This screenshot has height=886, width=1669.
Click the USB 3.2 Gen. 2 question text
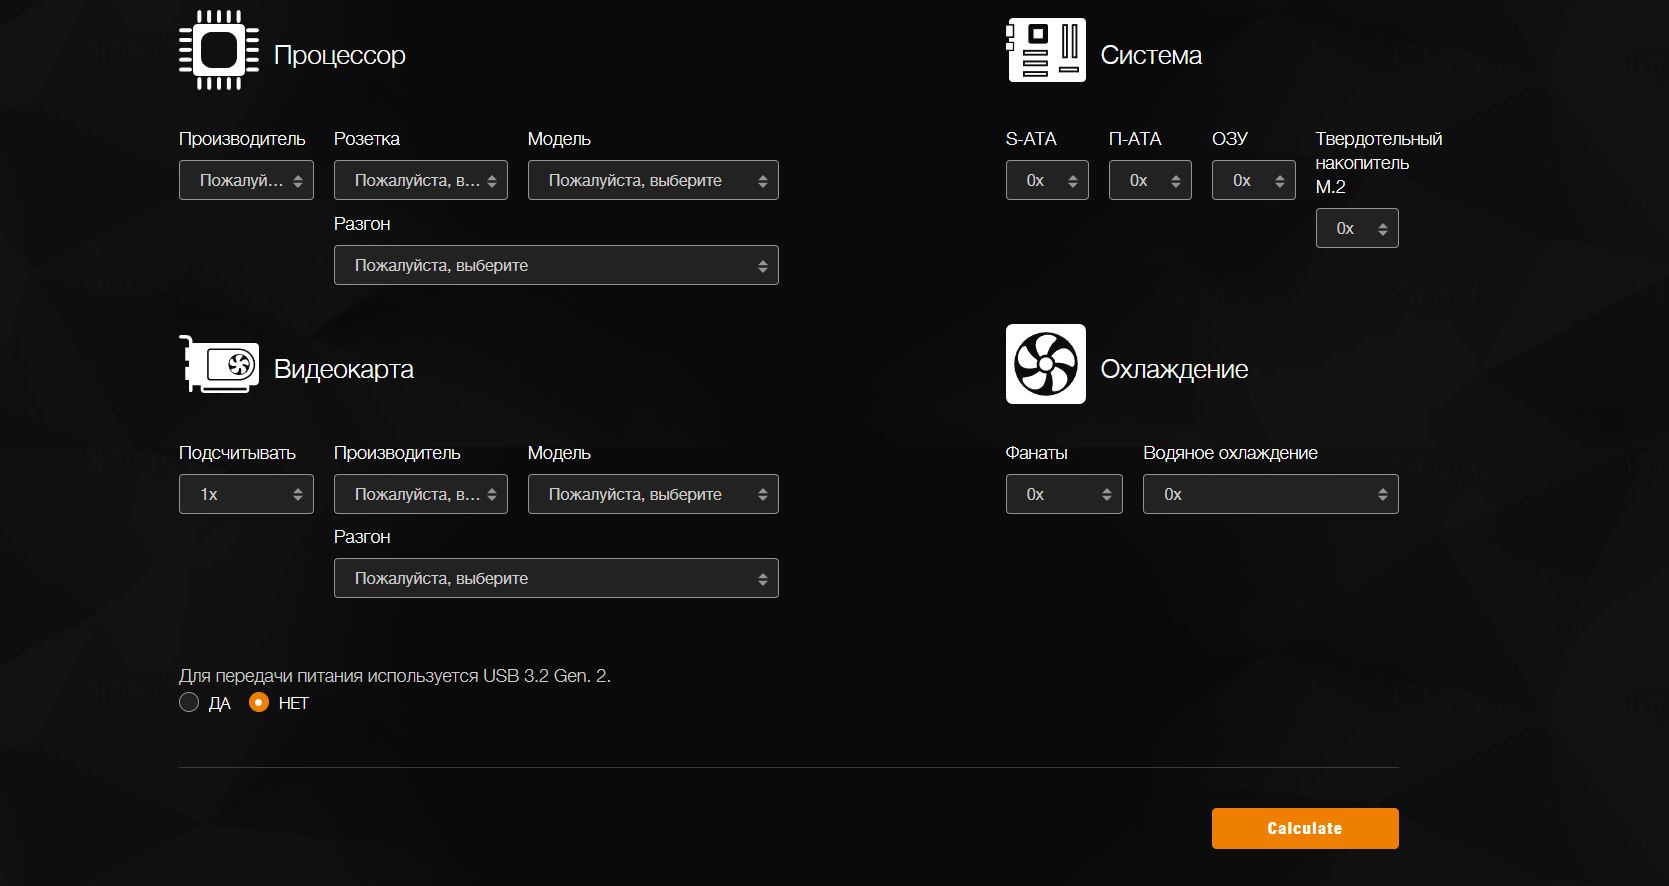[x=395, y=675]
